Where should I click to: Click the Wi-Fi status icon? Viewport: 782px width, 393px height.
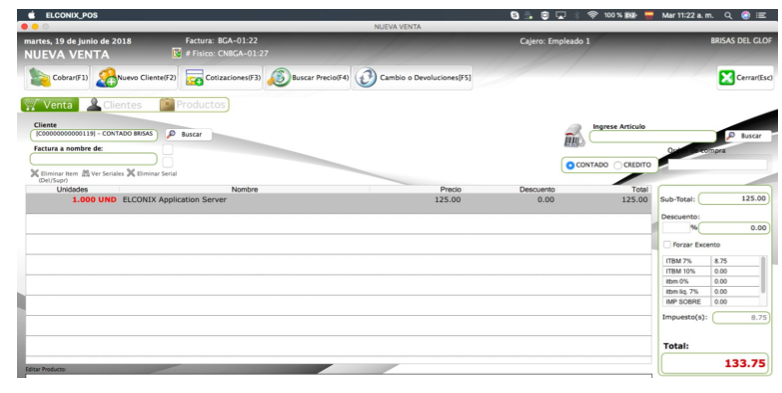pos(592,15)
